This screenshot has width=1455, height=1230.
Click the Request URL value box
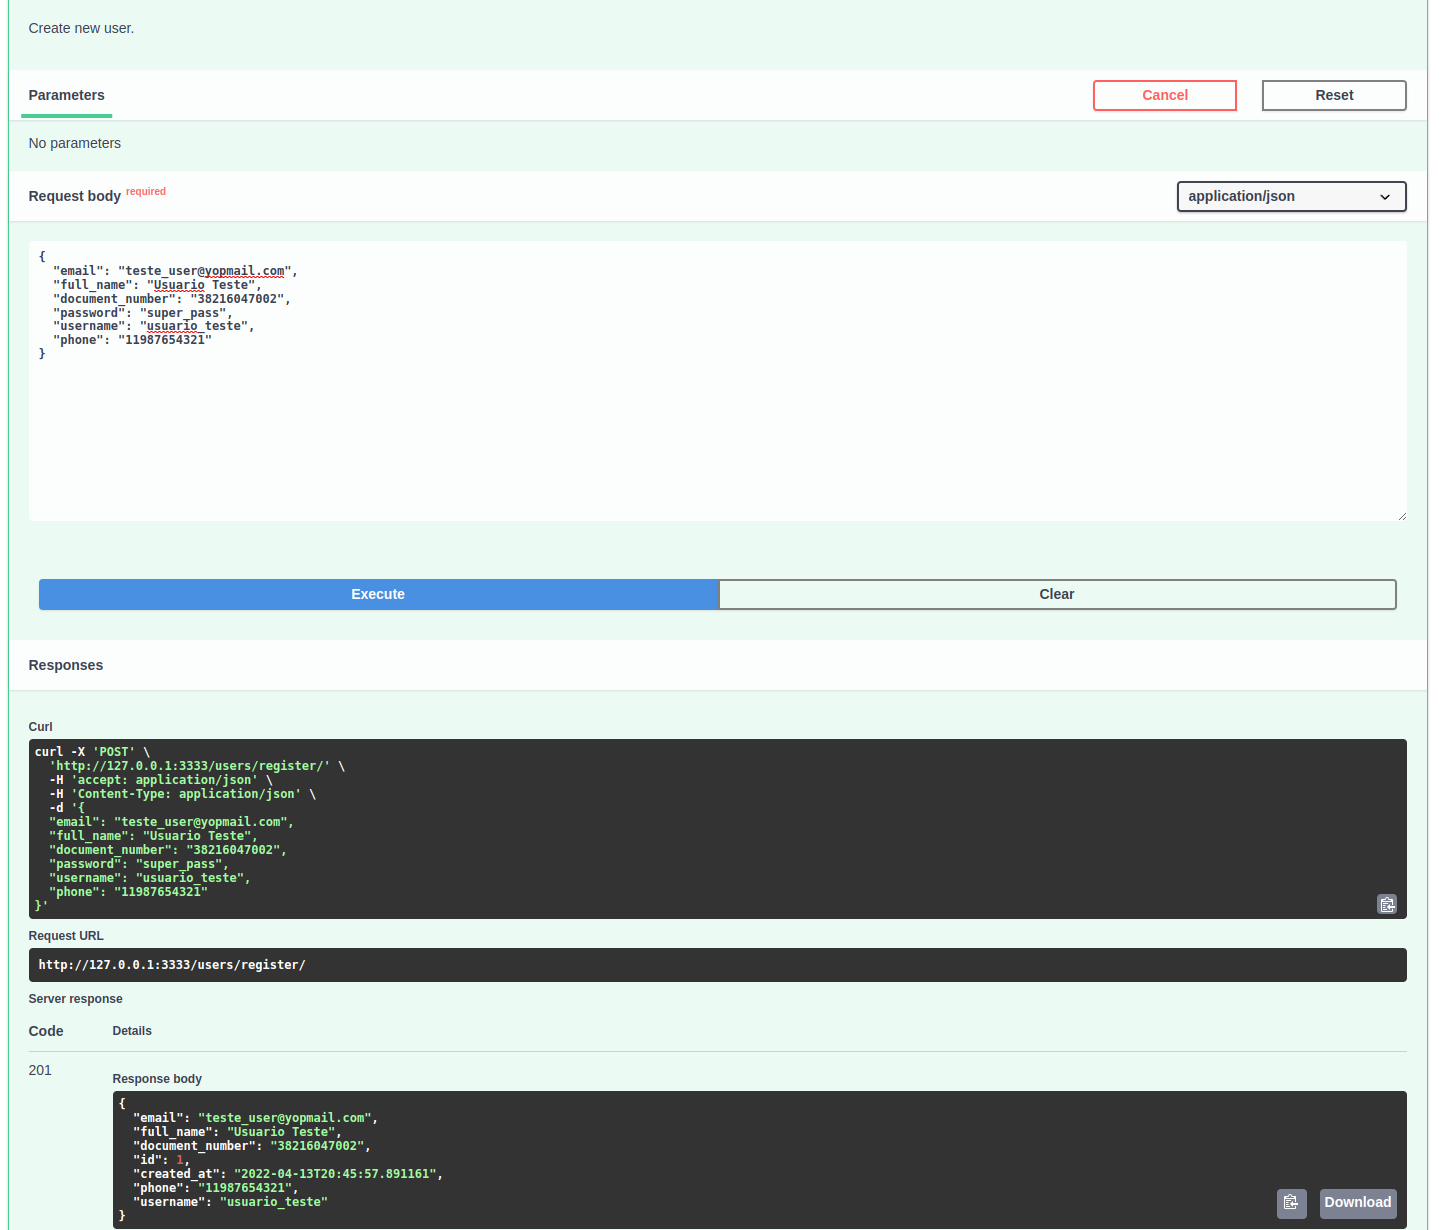(717, 965)
